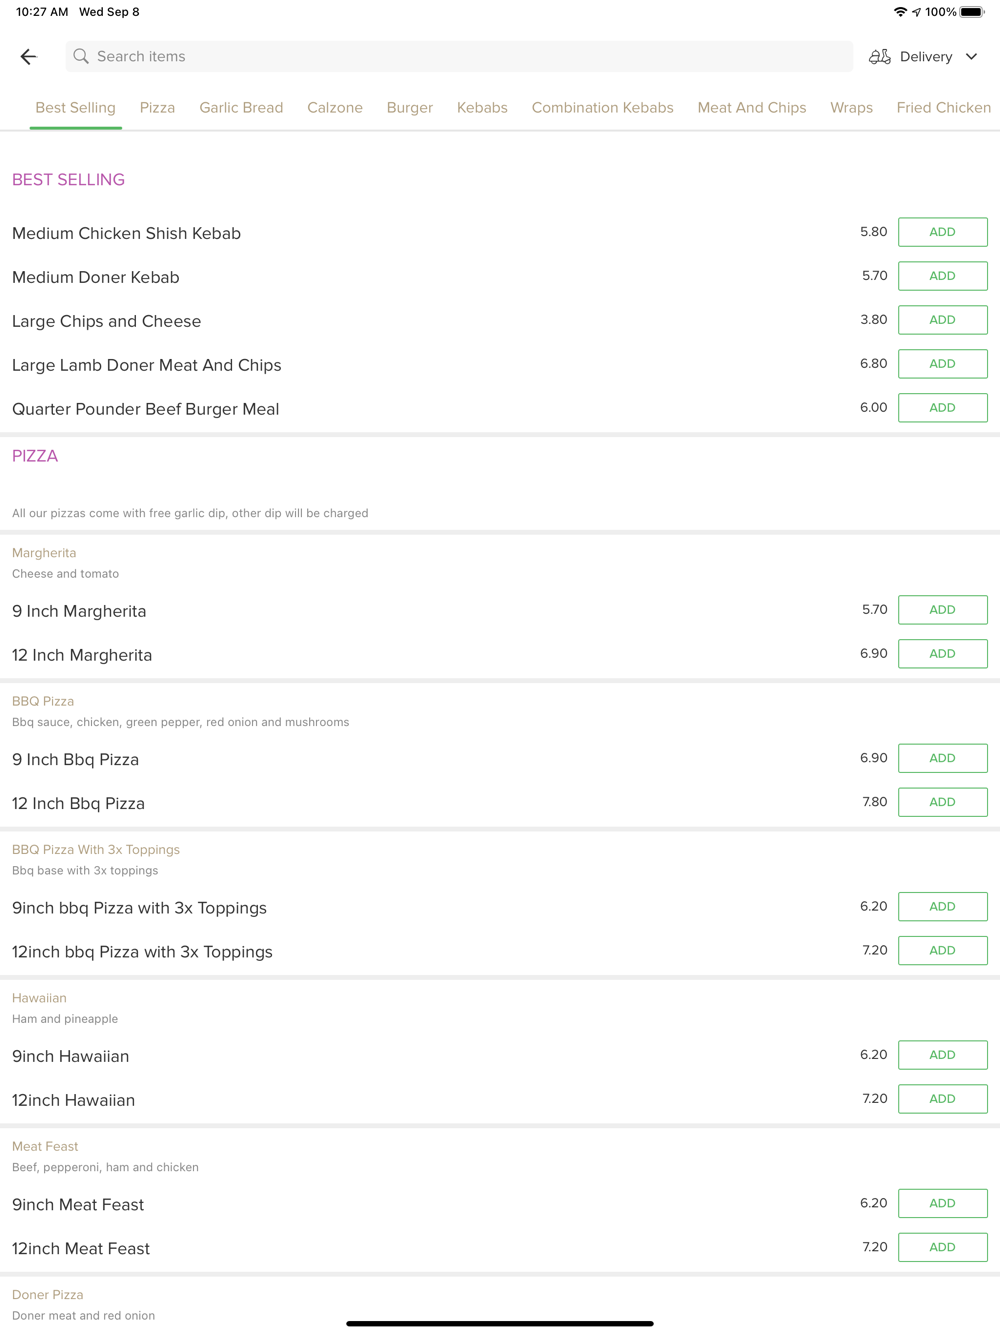Add Quarter Pounder Beef Burger Meal
The height and width of the screenshot is (1334, 1000).
click(942, 408)
